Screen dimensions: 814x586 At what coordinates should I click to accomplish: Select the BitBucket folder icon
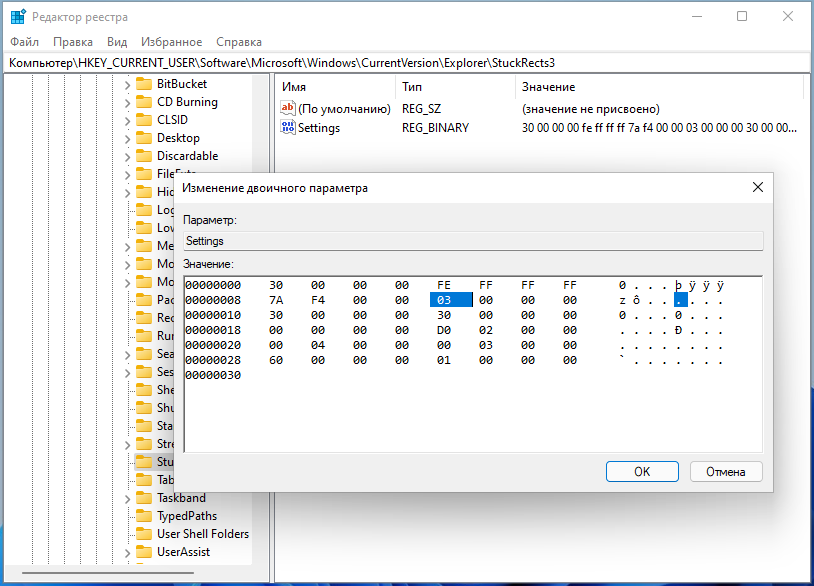click(143, 84)
